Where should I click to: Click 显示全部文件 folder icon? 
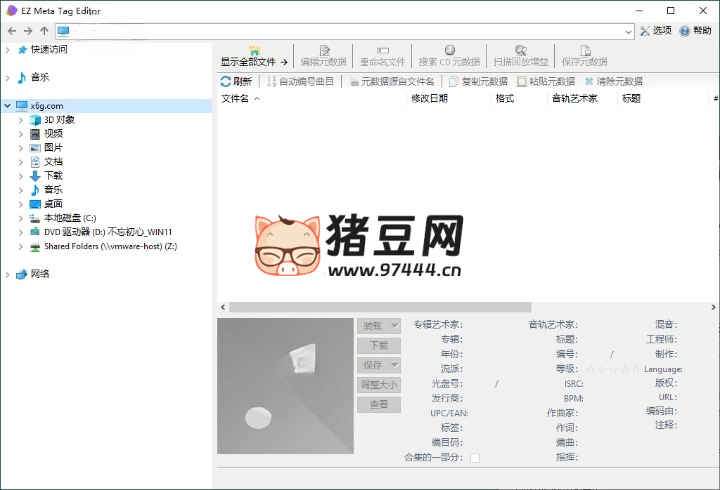coord(254,50)
